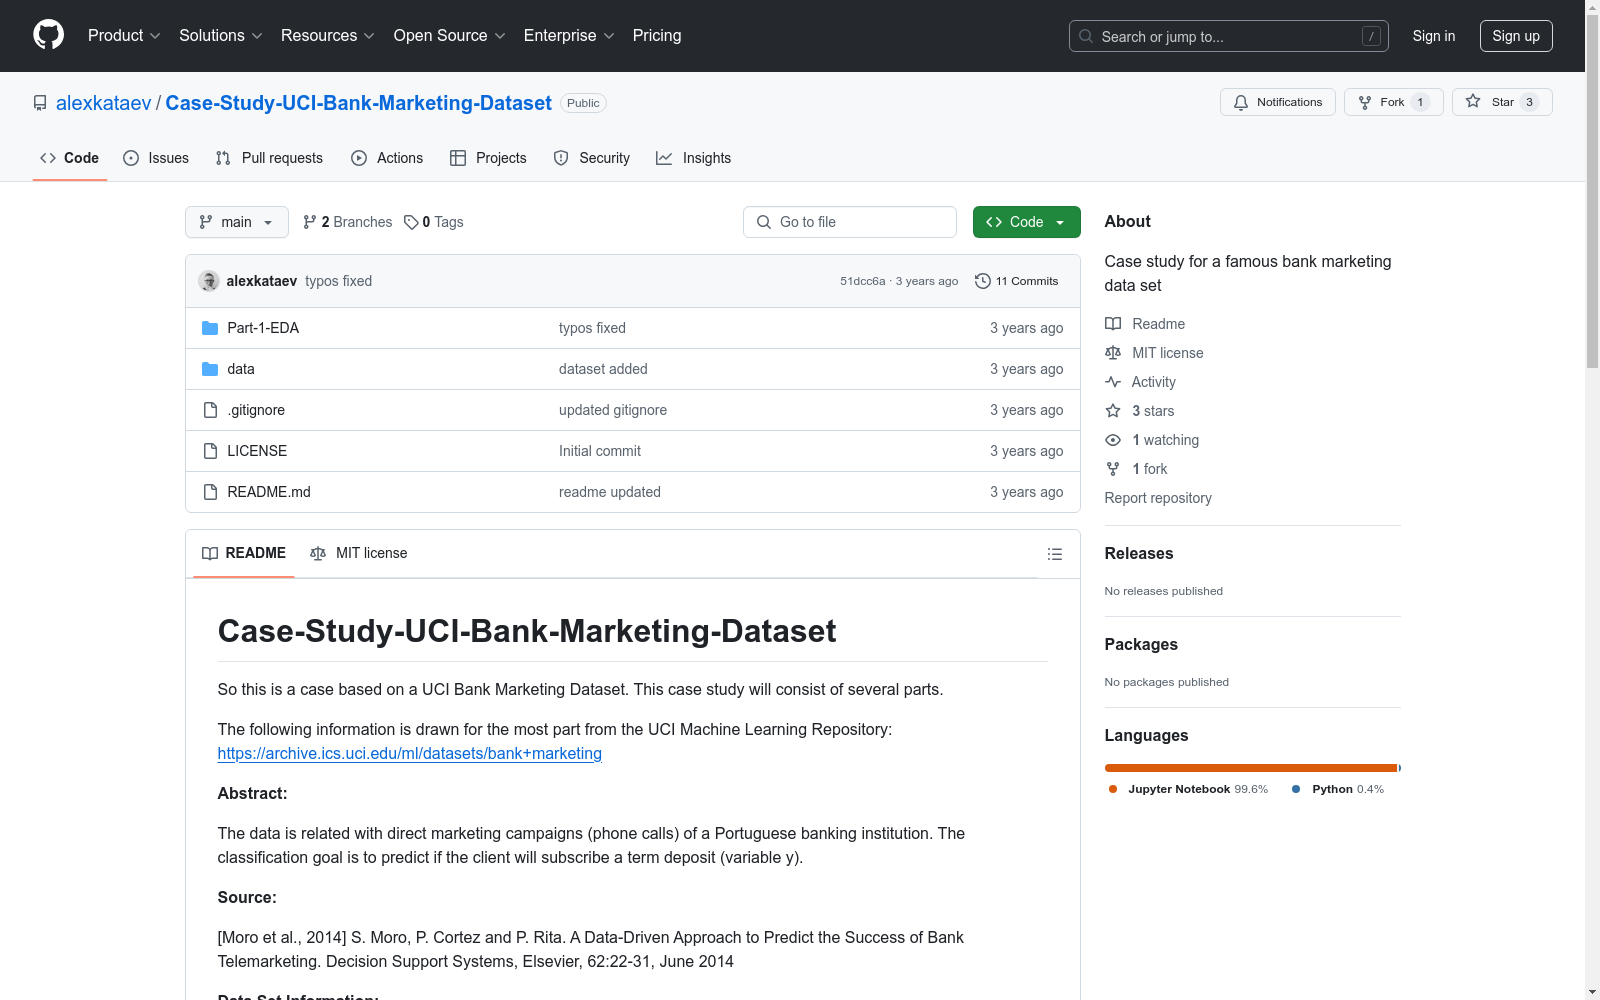Open commit 51dcc6a hash link

863,281
